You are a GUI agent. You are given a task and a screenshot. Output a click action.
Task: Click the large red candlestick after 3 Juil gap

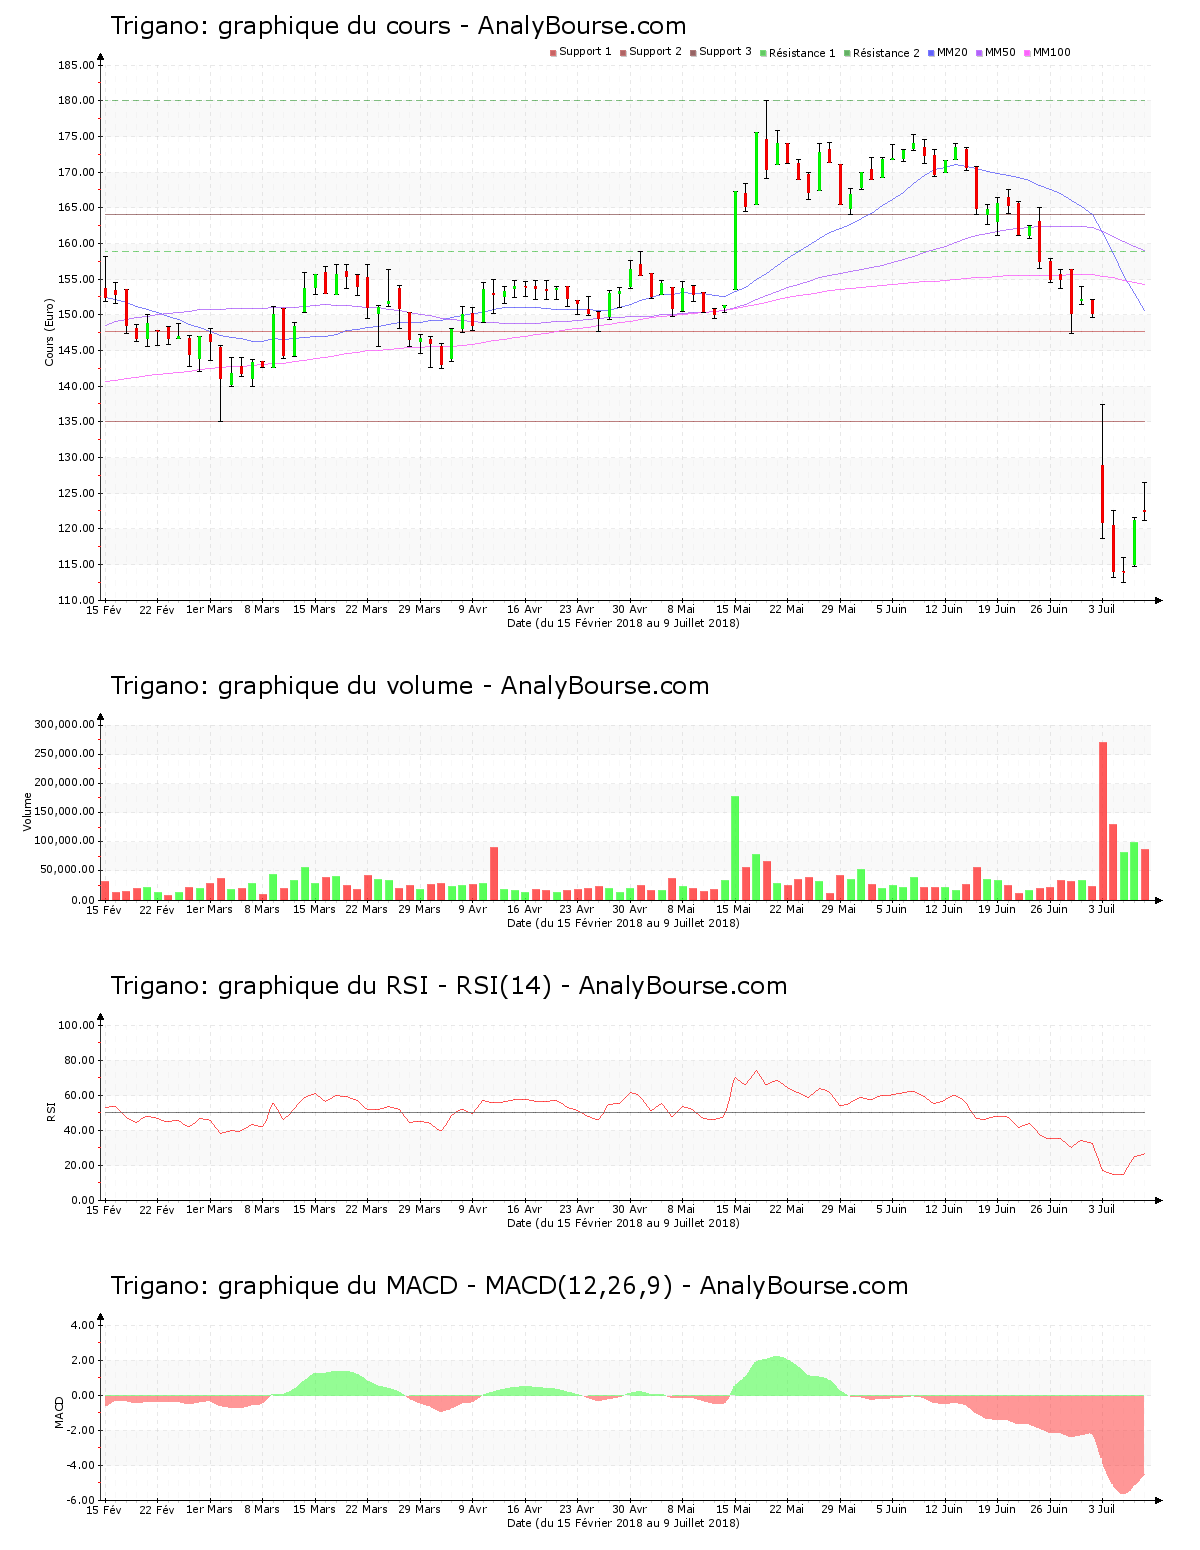tap(1103, 494)
